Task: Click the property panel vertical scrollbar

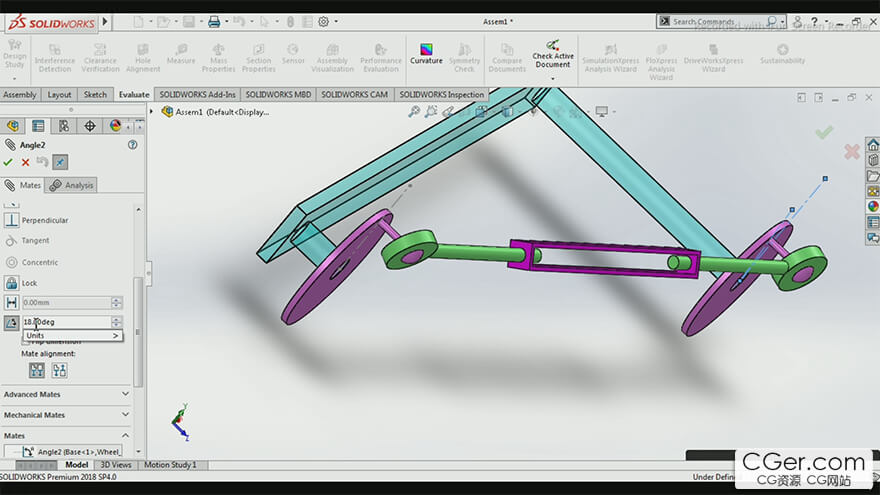Action: [x=138, y=331]
